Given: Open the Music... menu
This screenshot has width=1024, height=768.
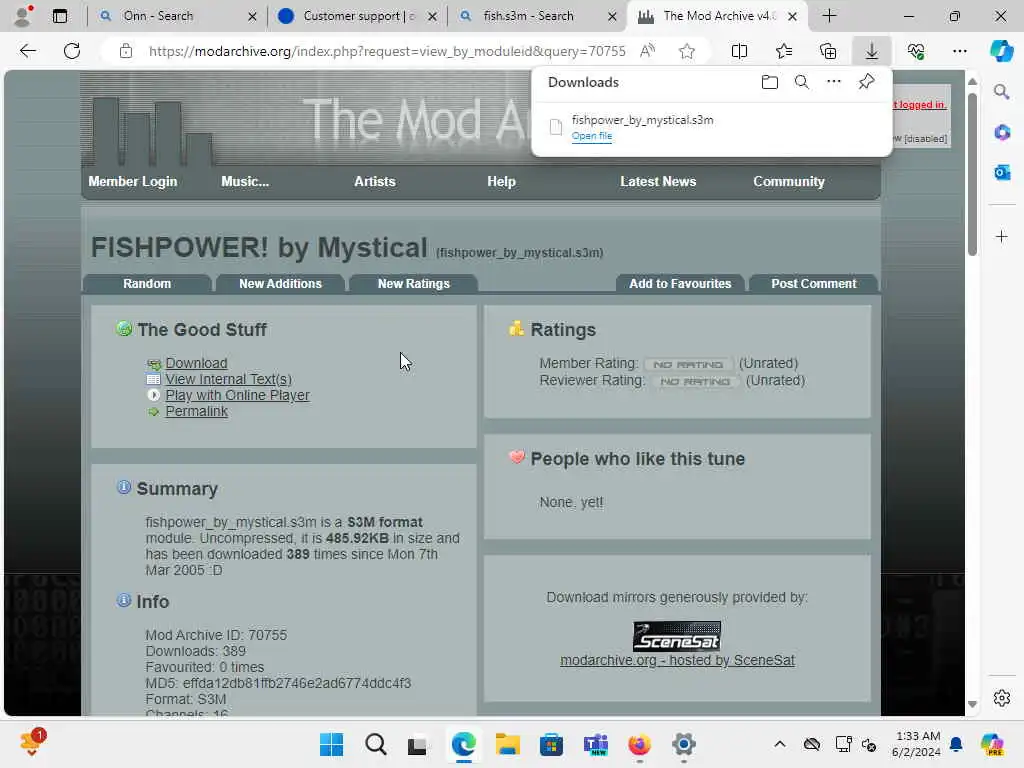Looking at the screenshot, I should [245, 182].
